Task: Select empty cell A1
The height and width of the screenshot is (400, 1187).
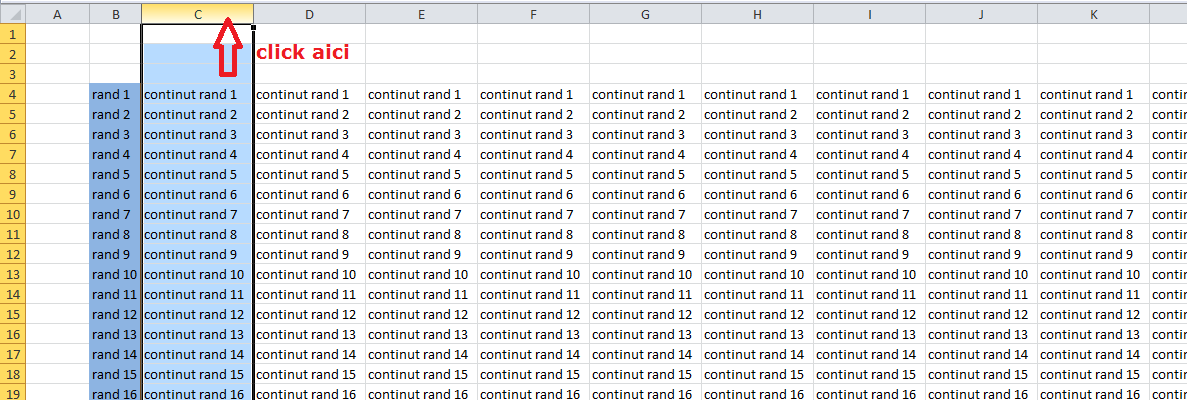Action: pos(55,34)
